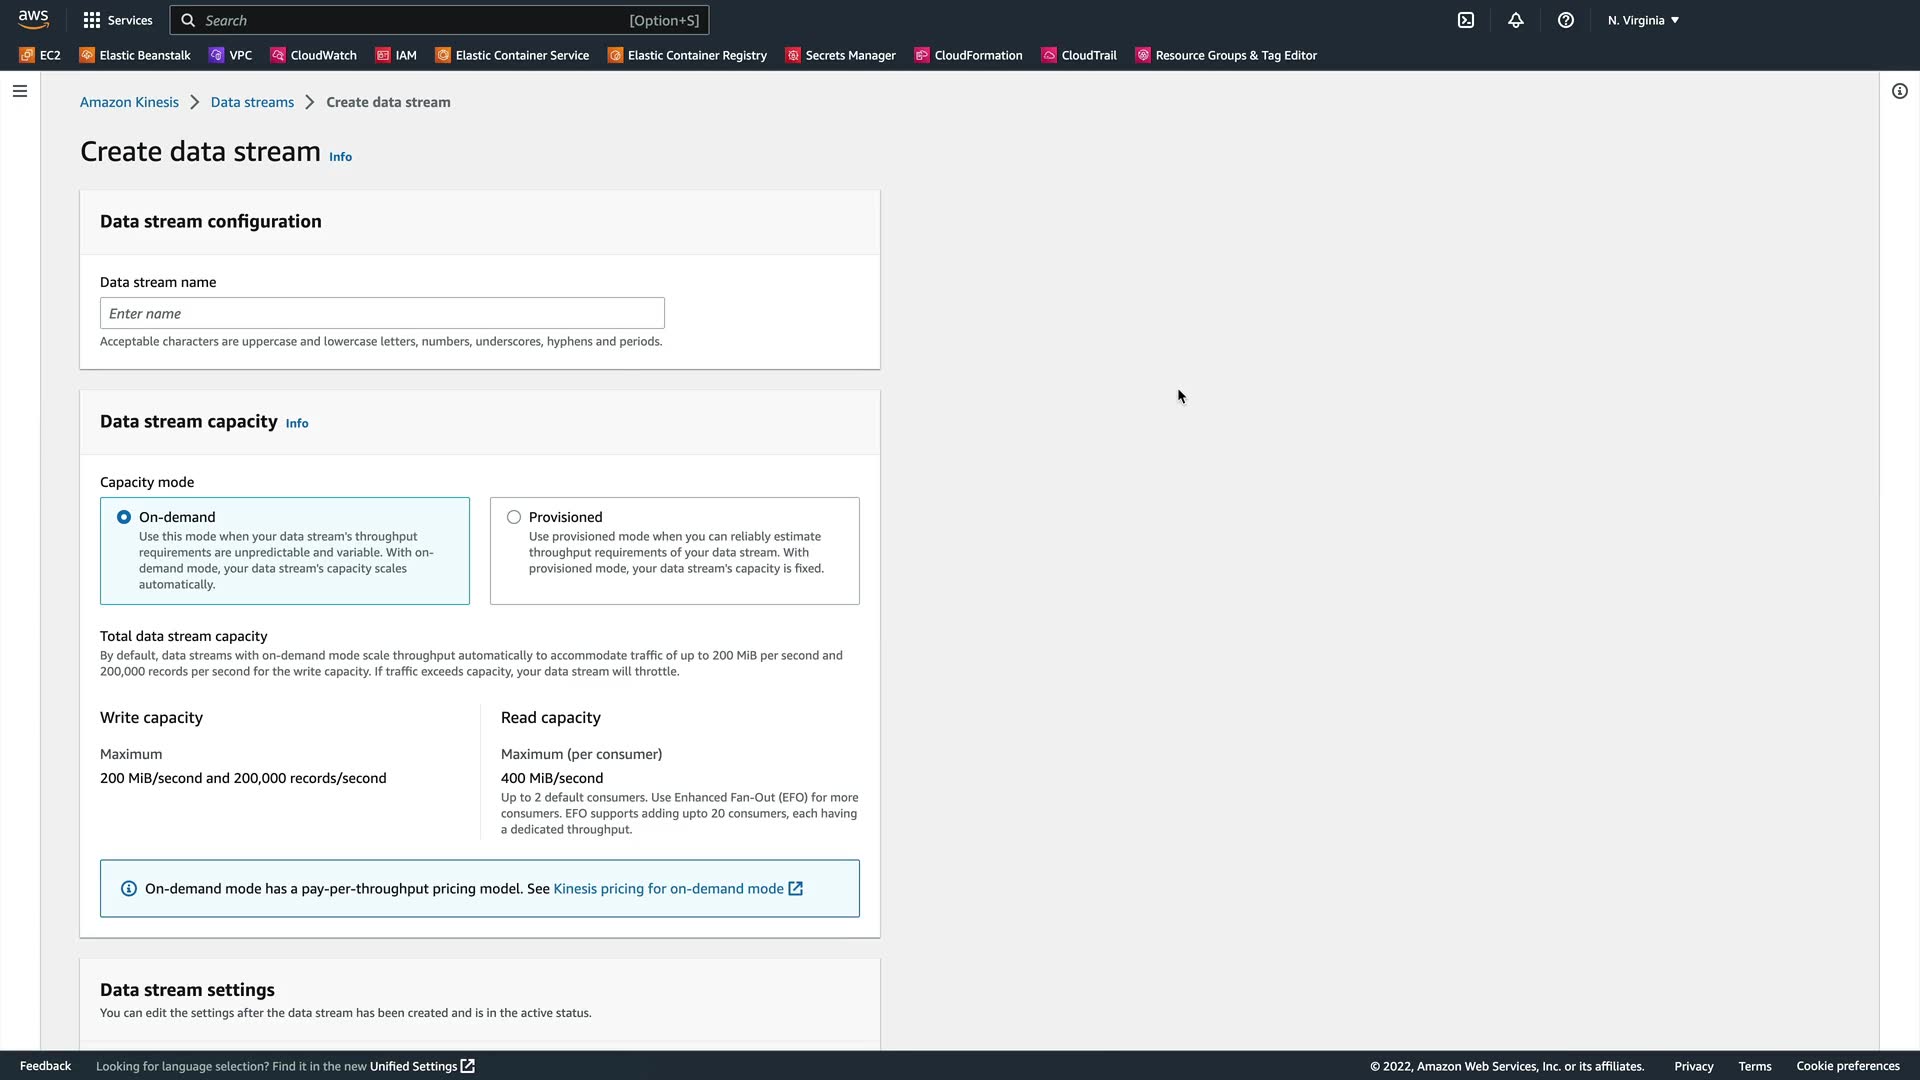Click the Feedback button in the footer
Viewport: 1920px width, 1080px height.
pyautogui.click(x=45, y=1066)
